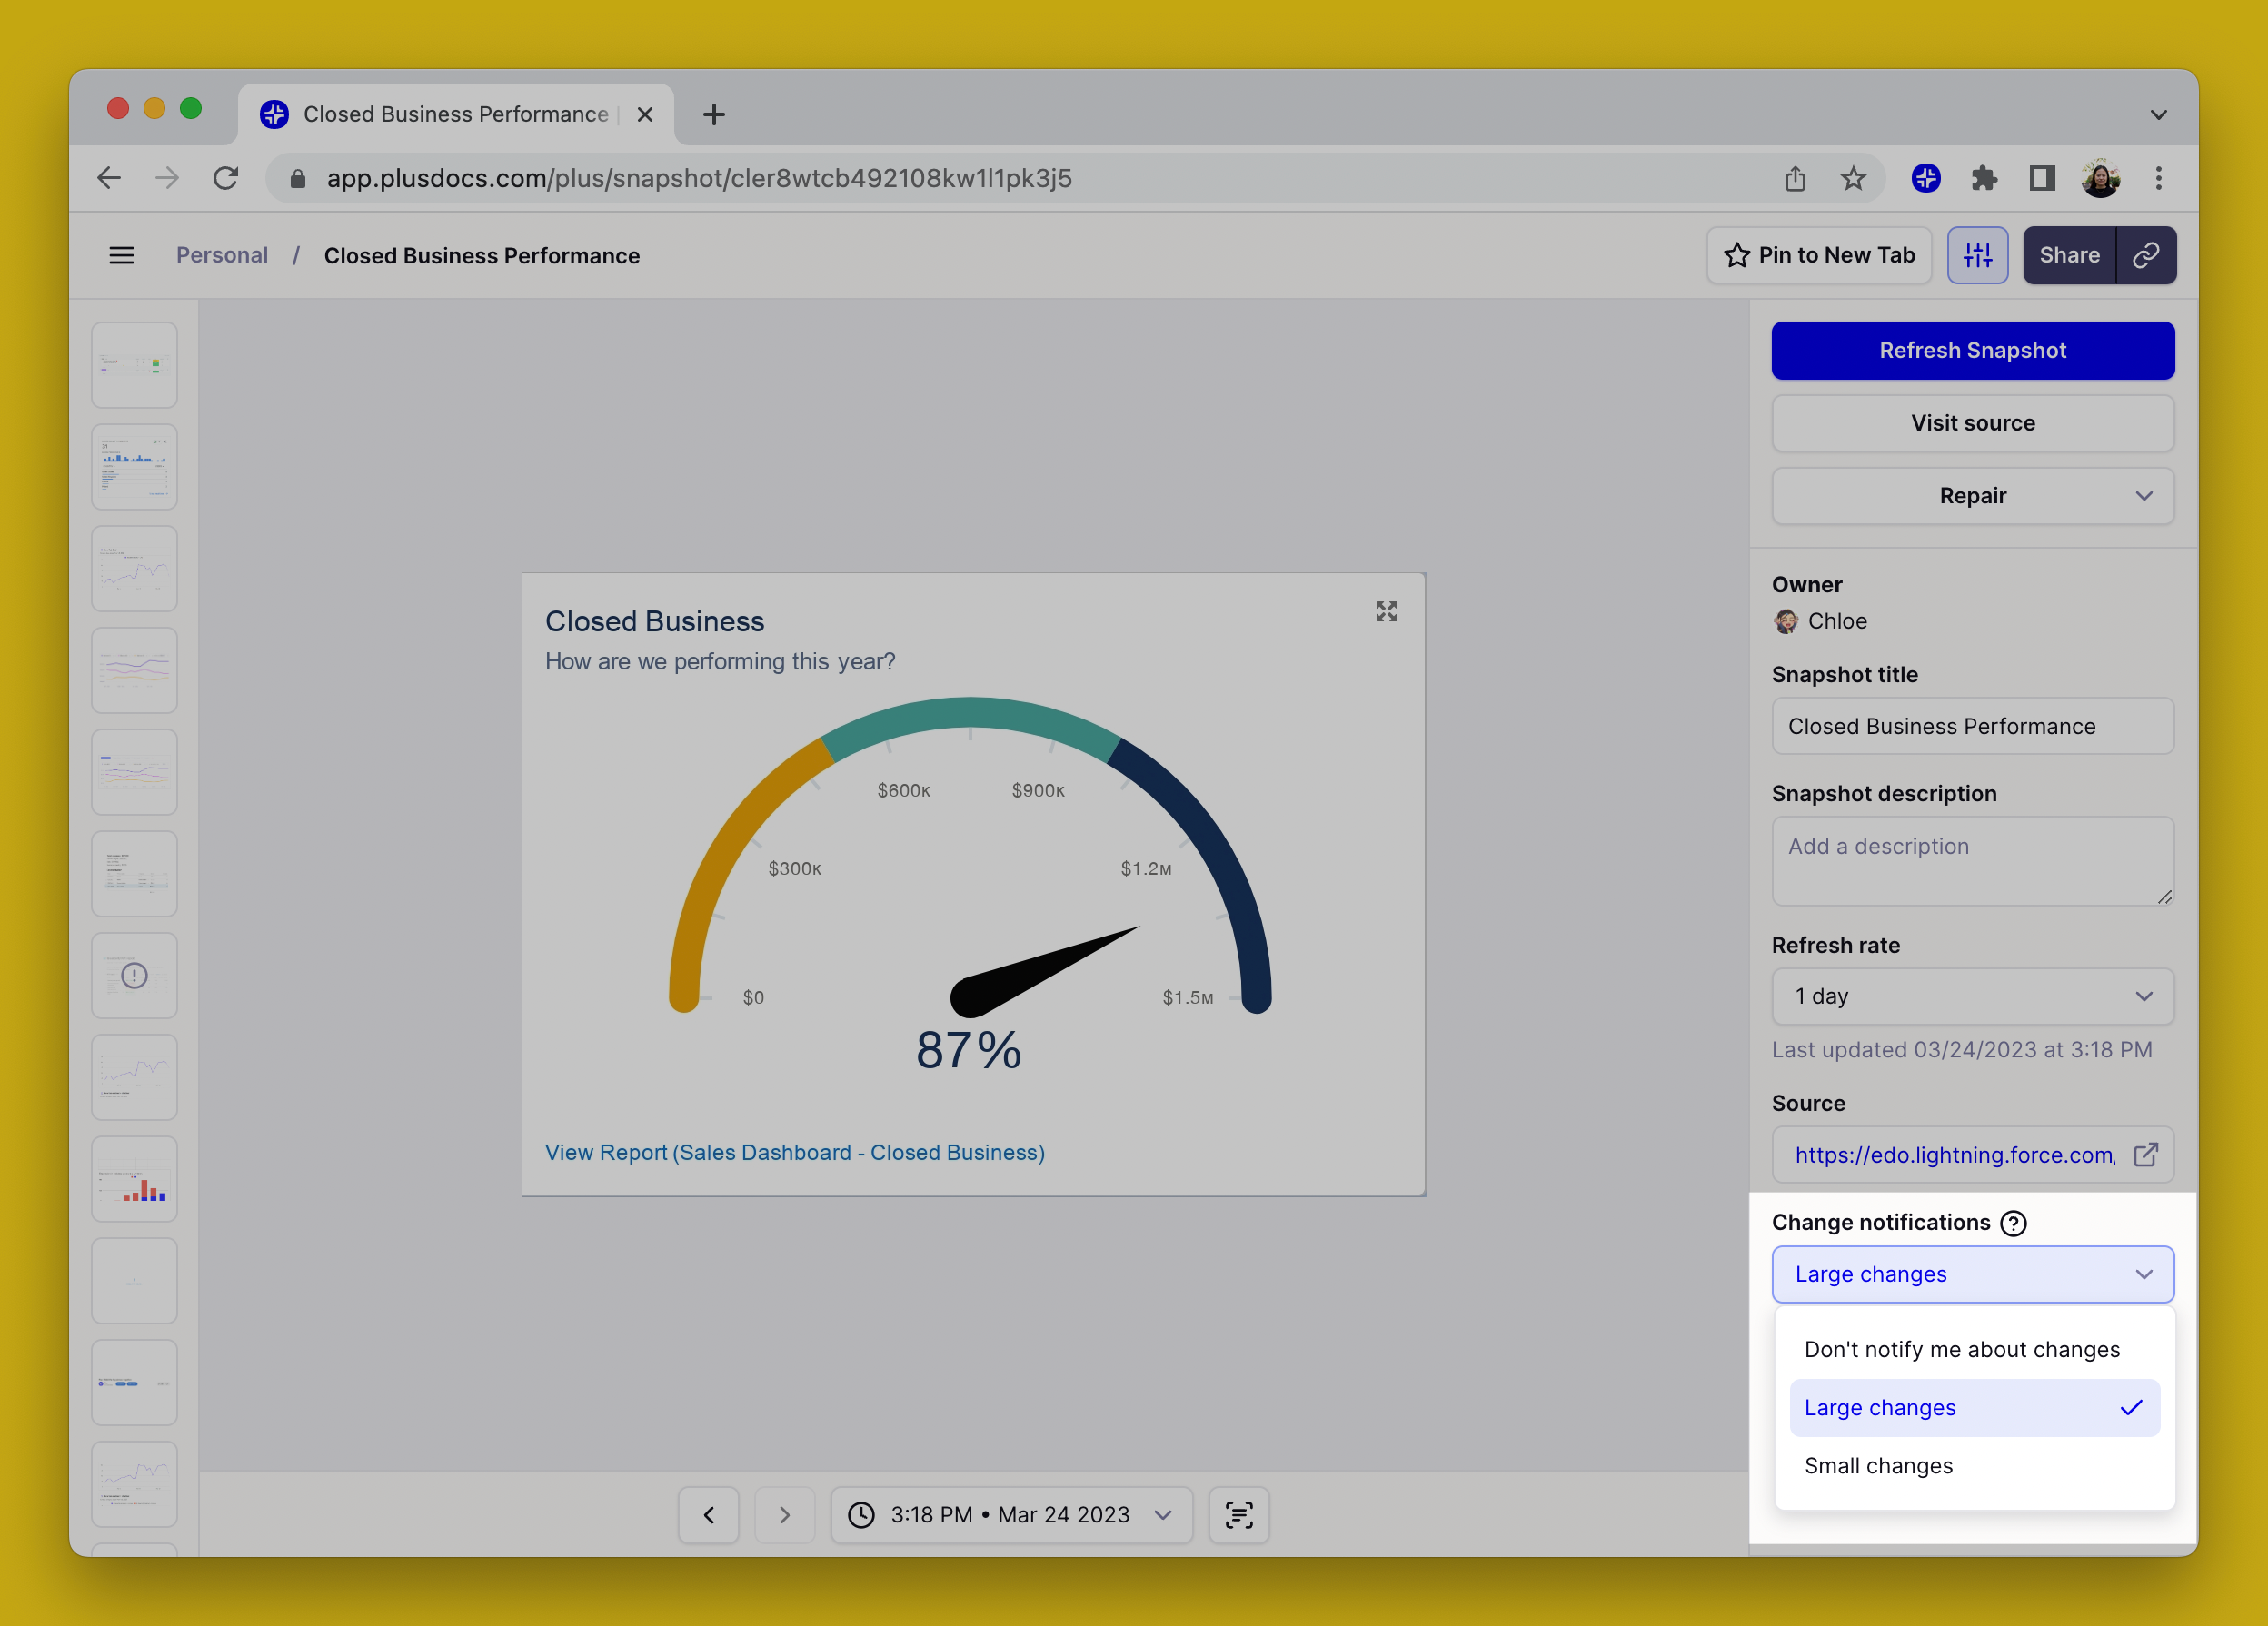This screenshot has width=2268, height=1626.
Task: Open the edo.lightning.force.com source link
Action: click(1954, 1155)
